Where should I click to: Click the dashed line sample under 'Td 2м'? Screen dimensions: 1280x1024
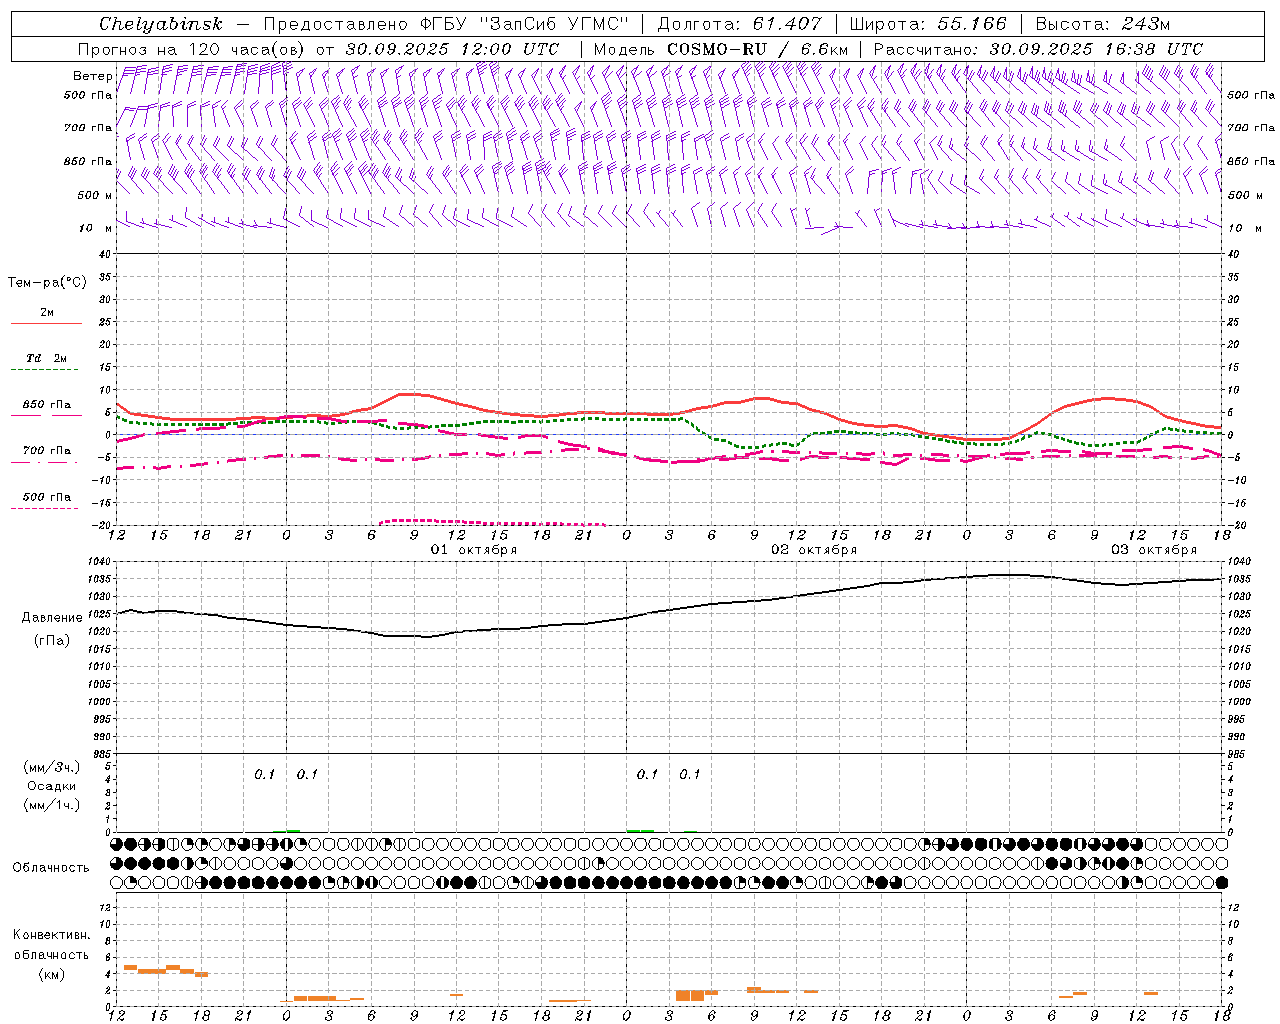tap(44, 370)
